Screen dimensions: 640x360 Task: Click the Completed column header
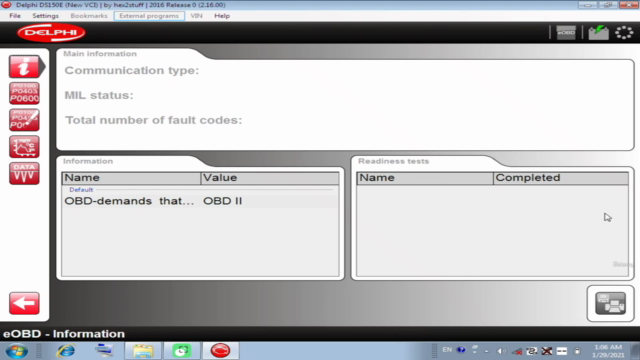click(561, 178)
